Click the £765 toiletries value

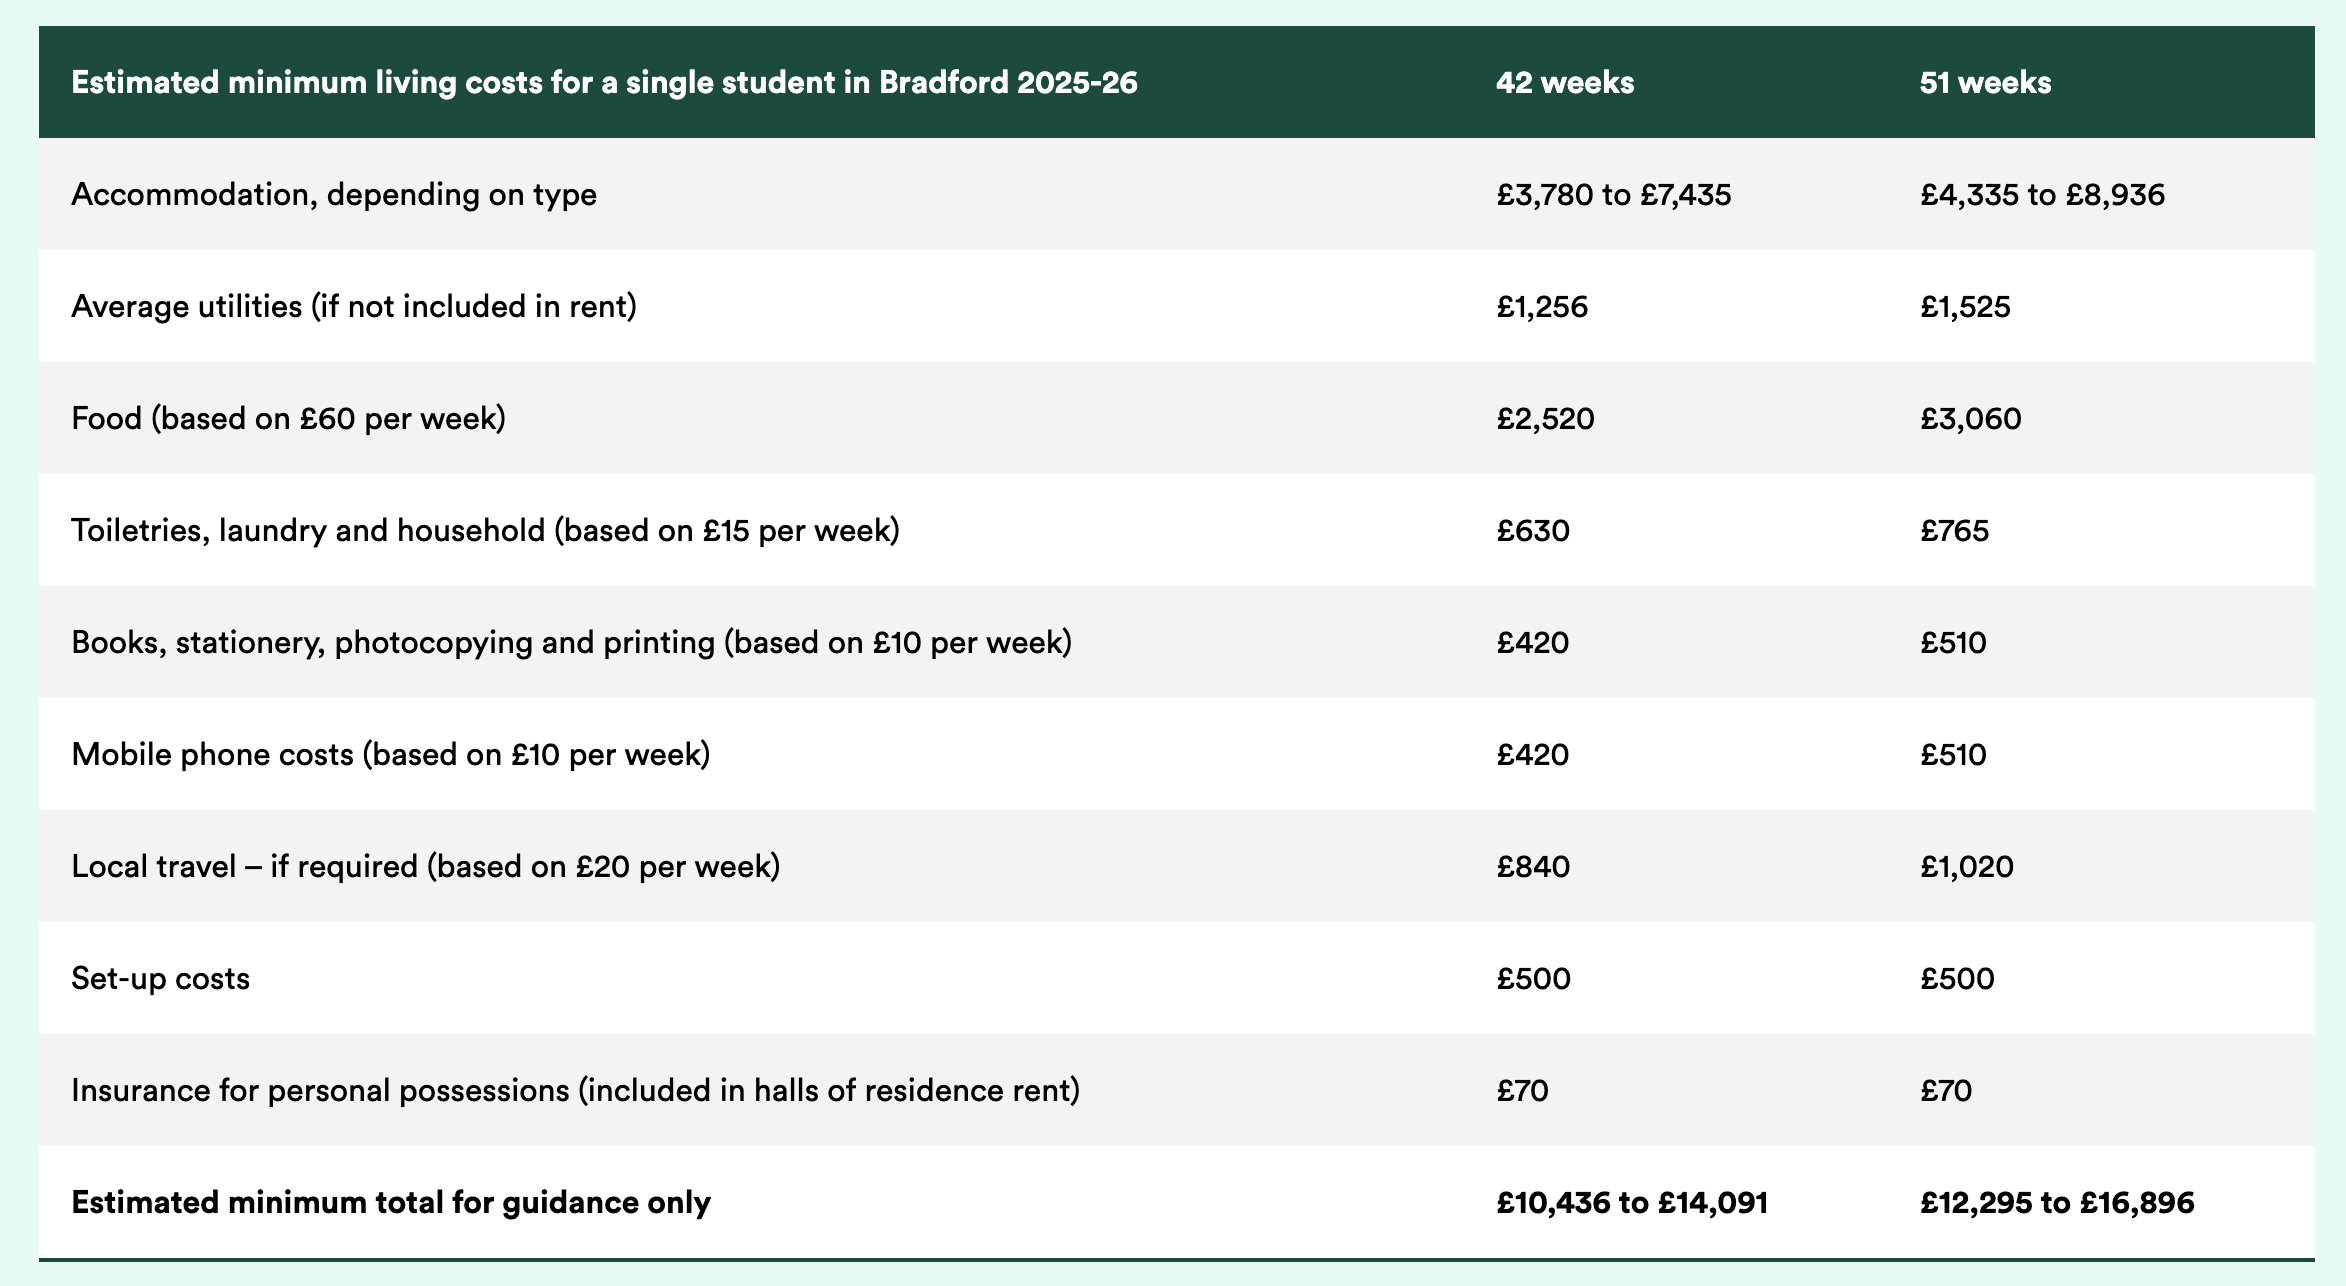1954,530
